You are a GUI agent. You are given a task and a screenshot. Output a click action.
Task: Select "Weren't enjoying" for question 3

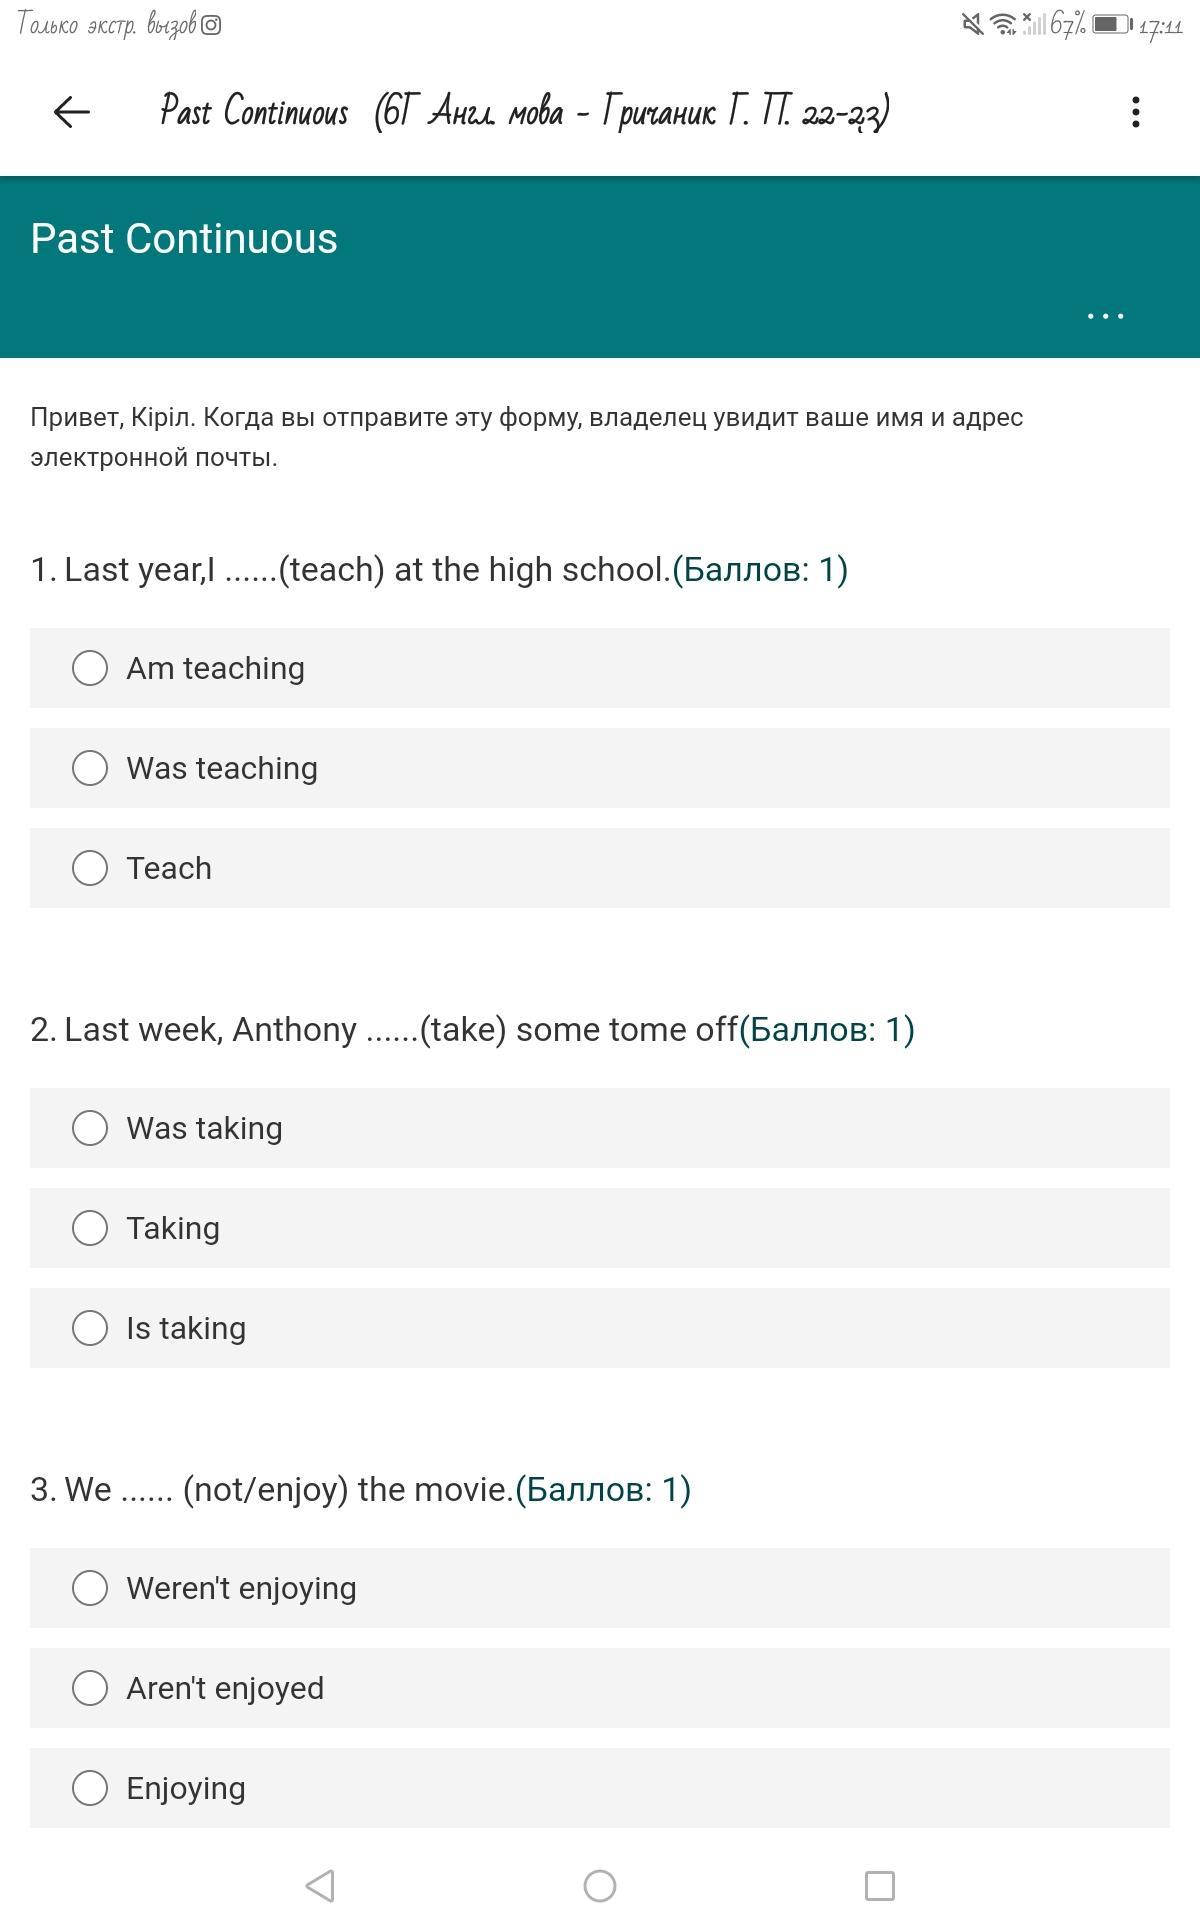tap(90, 1588)
